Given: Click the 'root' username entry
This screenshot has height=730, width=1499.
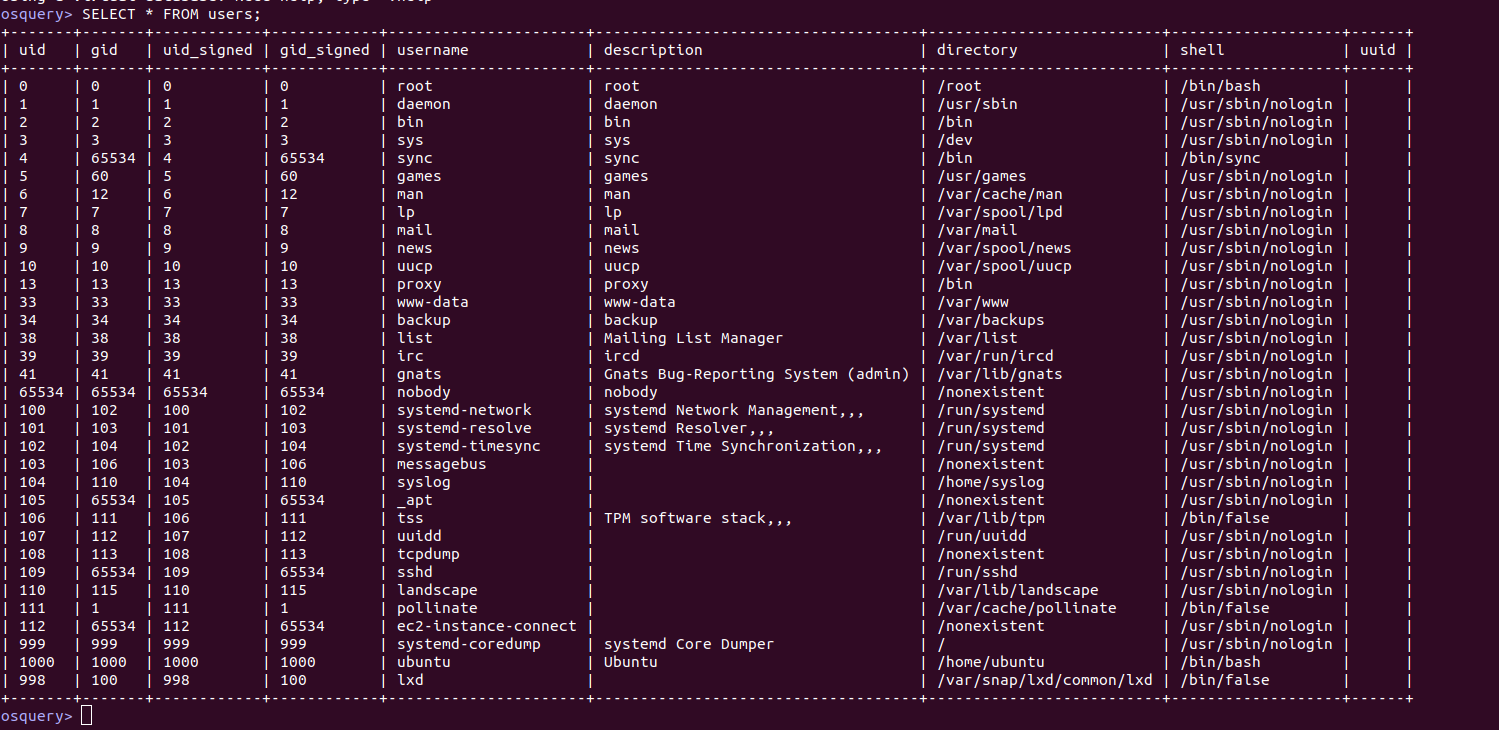Looking at the screenshot, I should tap(415, 86).
